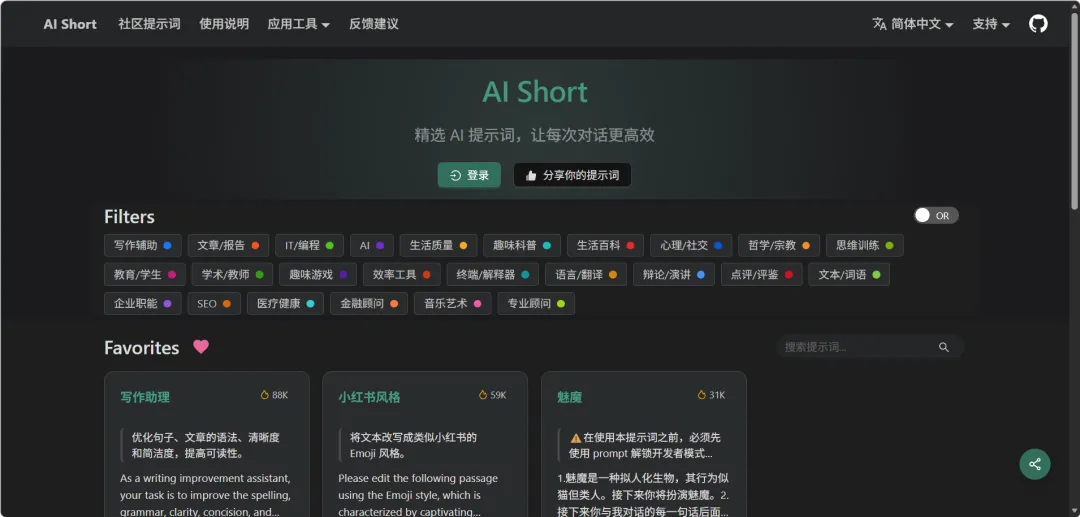
Task: Toggle the 医疗健康 filter tag
Action: (285, 304)
